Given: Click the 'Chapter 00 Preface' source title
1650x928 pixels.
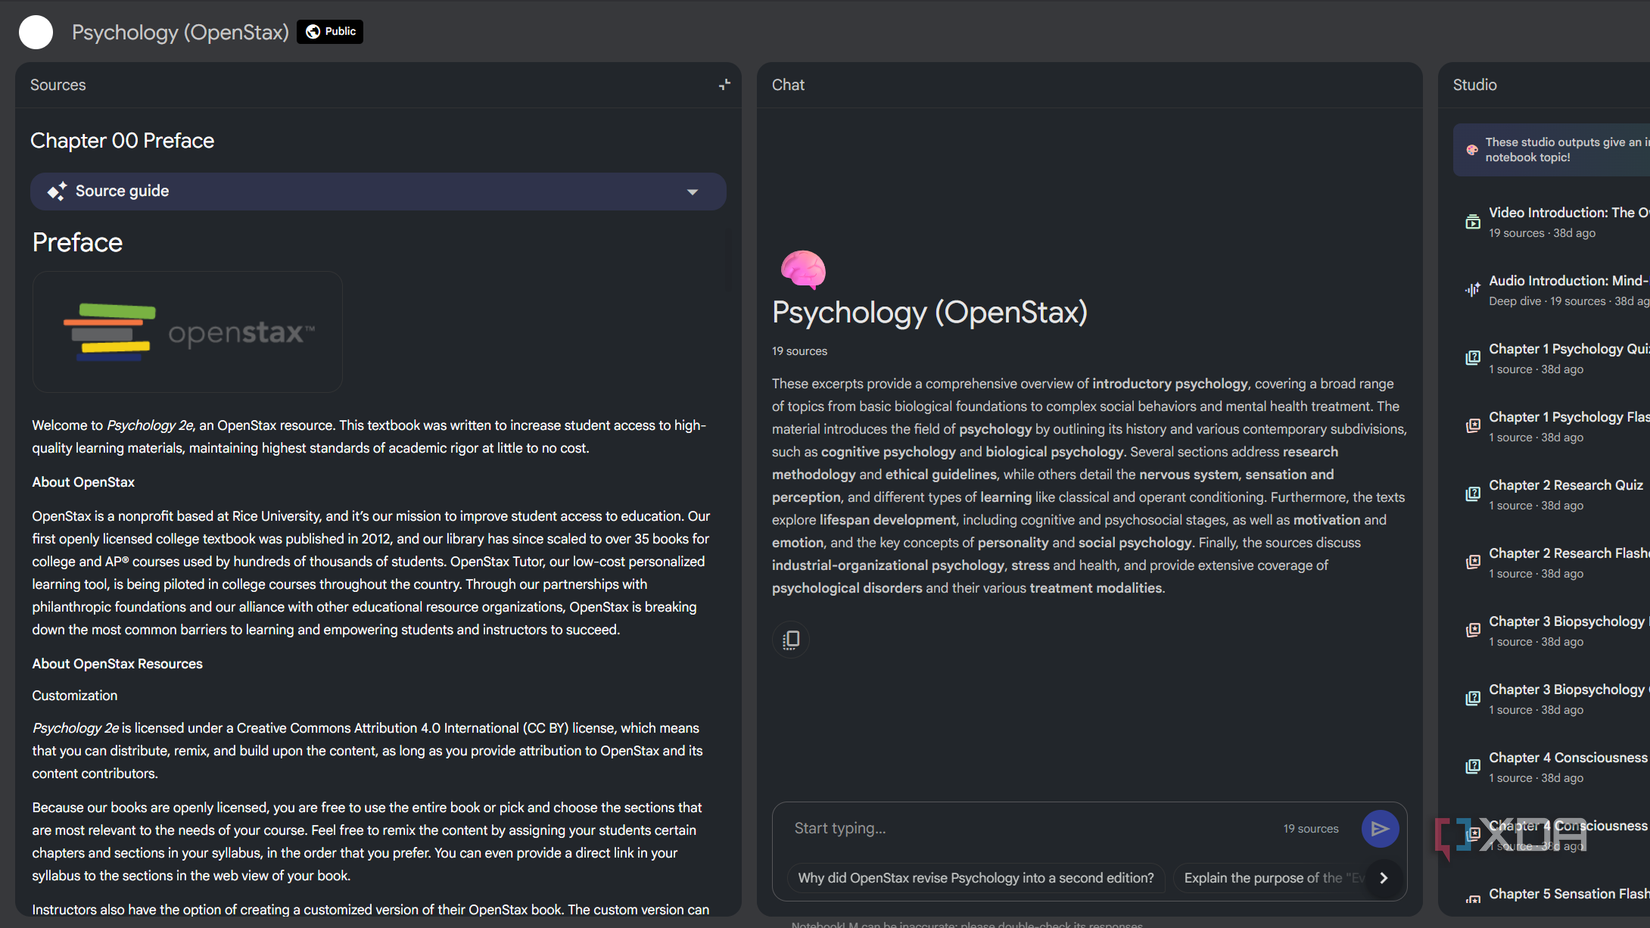Looking at the screenshot, I should (x=122, y=141).
